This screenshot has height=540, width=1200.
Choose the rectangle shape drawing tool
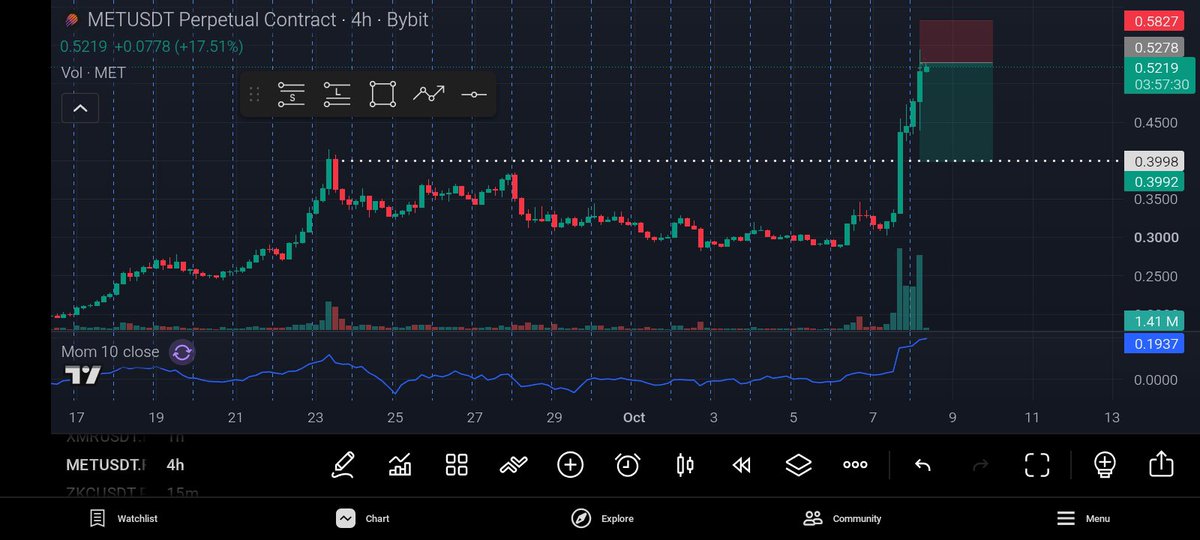[x=382, y=95]
